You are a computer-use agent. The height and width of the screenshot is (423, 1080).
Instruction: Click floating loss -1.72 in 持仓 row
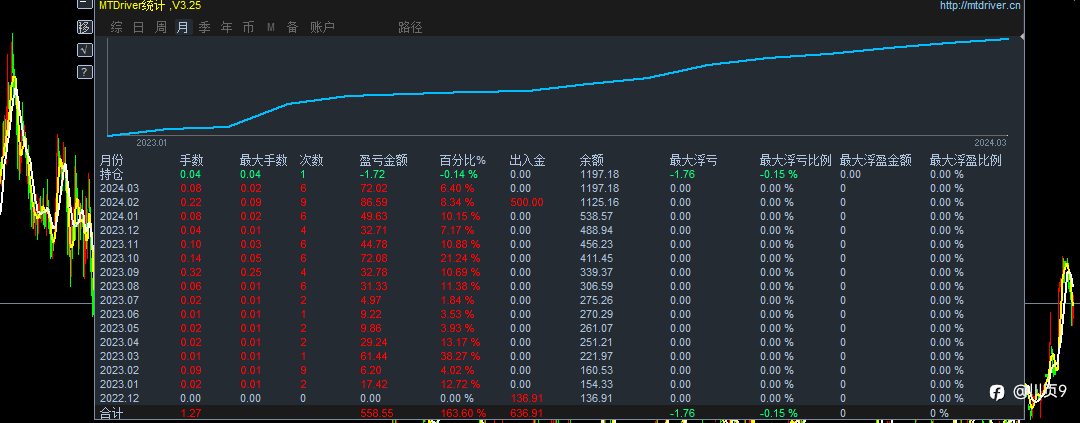[373, 174]
